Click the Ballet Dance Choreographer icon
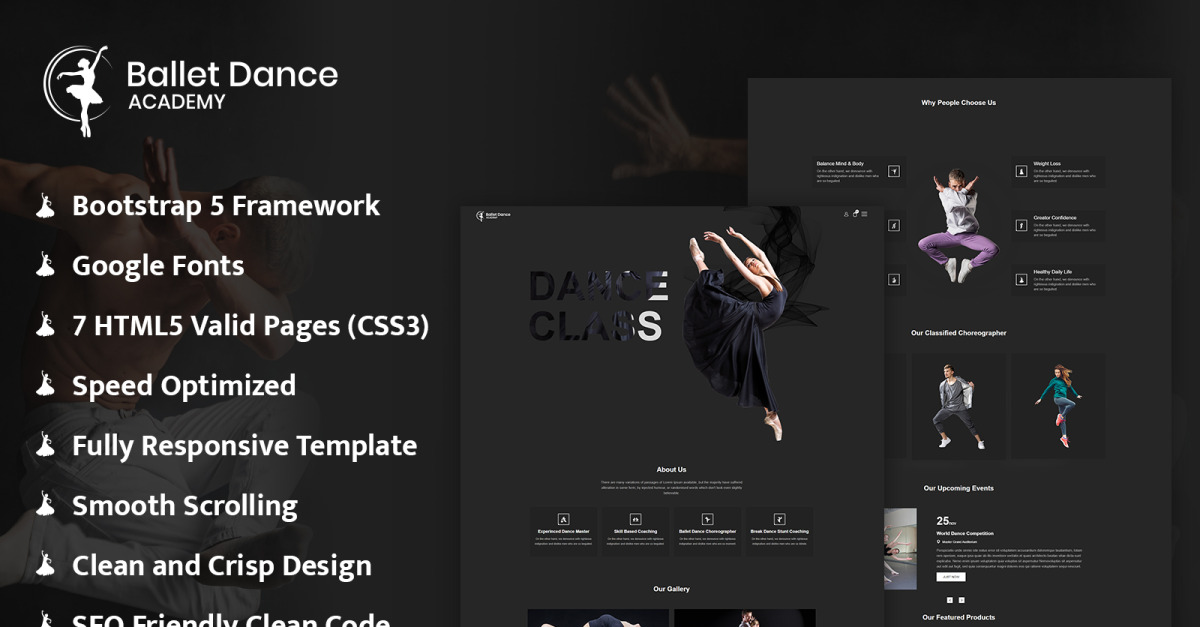1200x627 pixels. pyautogui.click(x=707, y=519)
